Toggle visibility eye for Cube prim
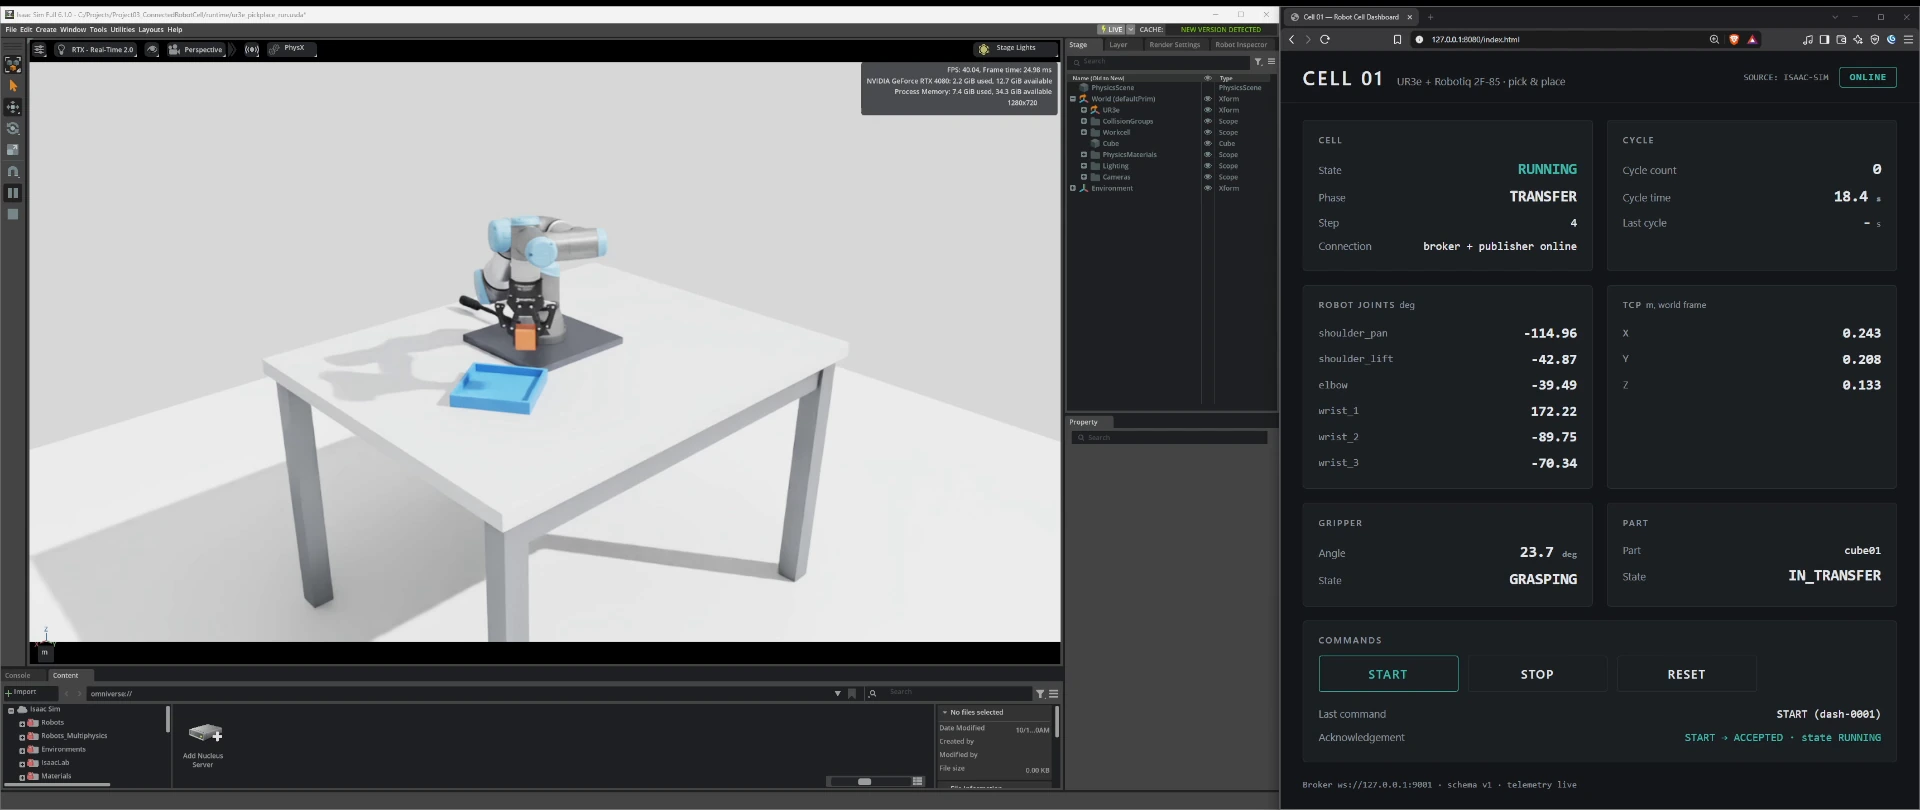This screenshot has width=1920, height=810. tap(1207, 143)
